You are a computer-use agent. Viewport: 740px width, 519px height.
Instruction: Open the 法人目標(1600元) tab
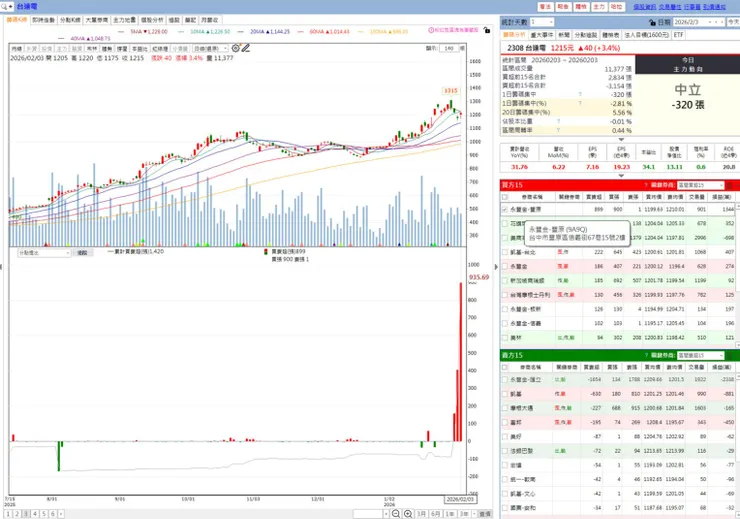[x=647, y=35]
